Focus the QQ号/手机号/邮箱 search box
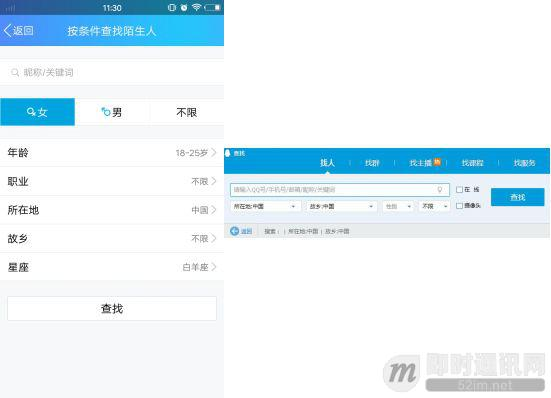Viewport: 551px width, 398px height. [x=340, y=190]
